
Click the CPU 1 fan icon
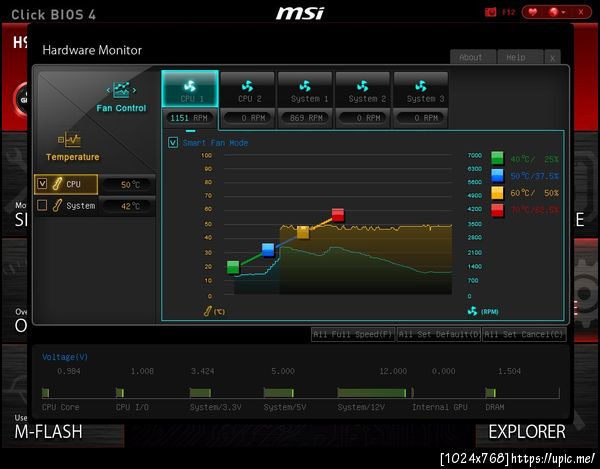(x=190, y=86)
